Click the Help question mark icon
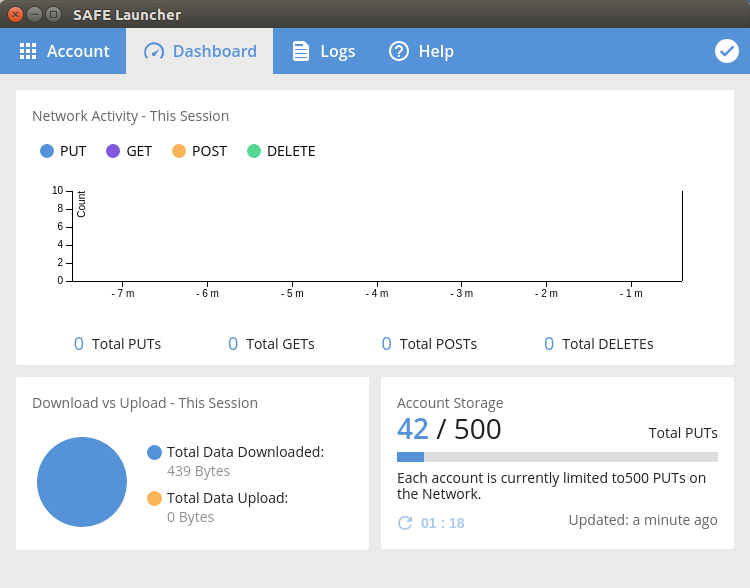This screenshot has width=750, height=588. (x=399, y=51)
